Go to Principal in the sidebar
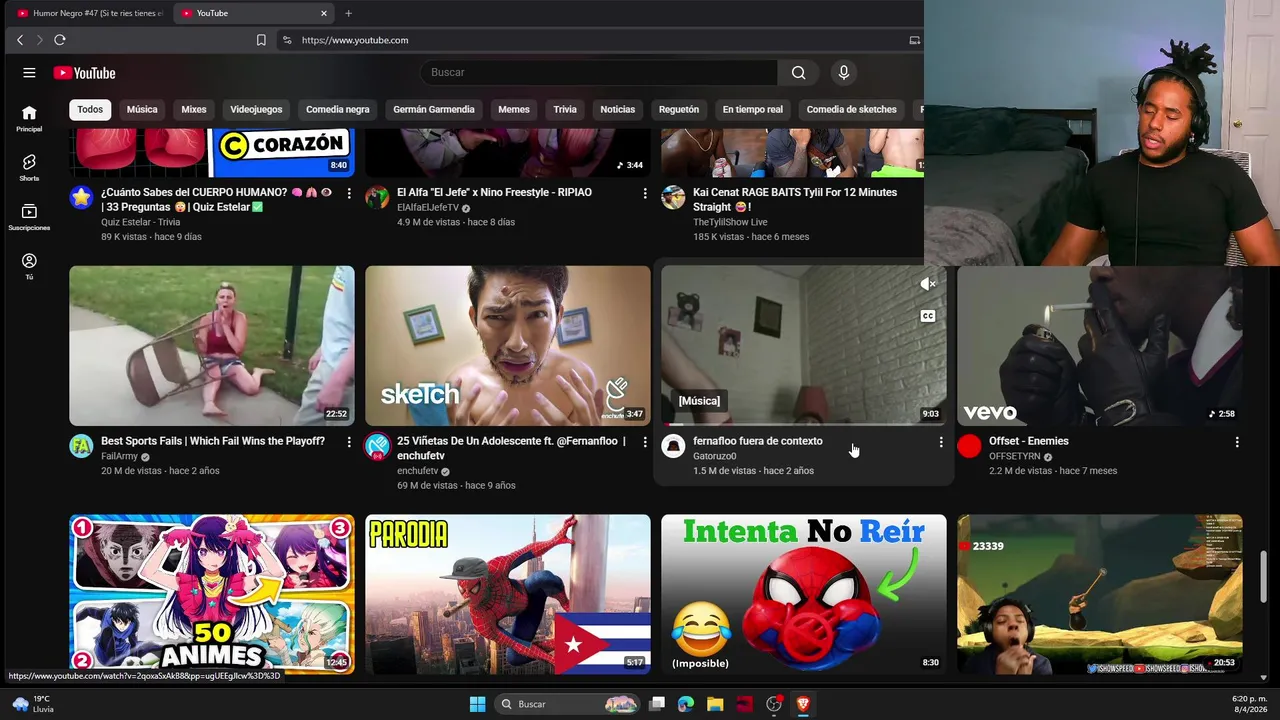This screenshot has width=1280, height=720. 29,119
